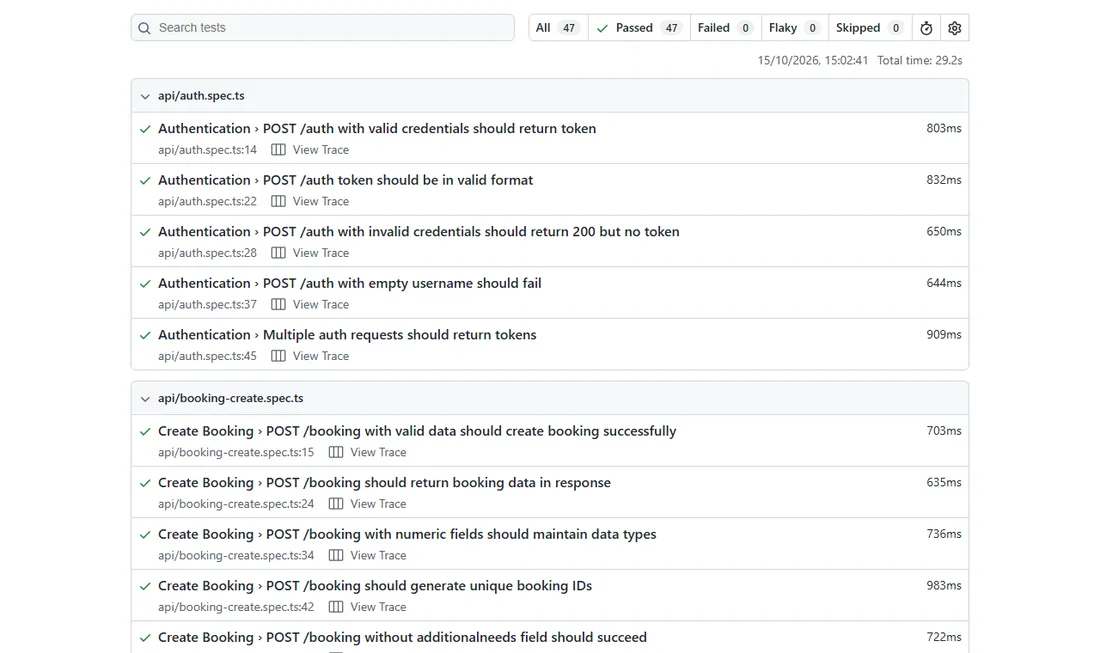Click the search magnifier icon
This screenshot has width=1100, height=653.
(145, 28)
